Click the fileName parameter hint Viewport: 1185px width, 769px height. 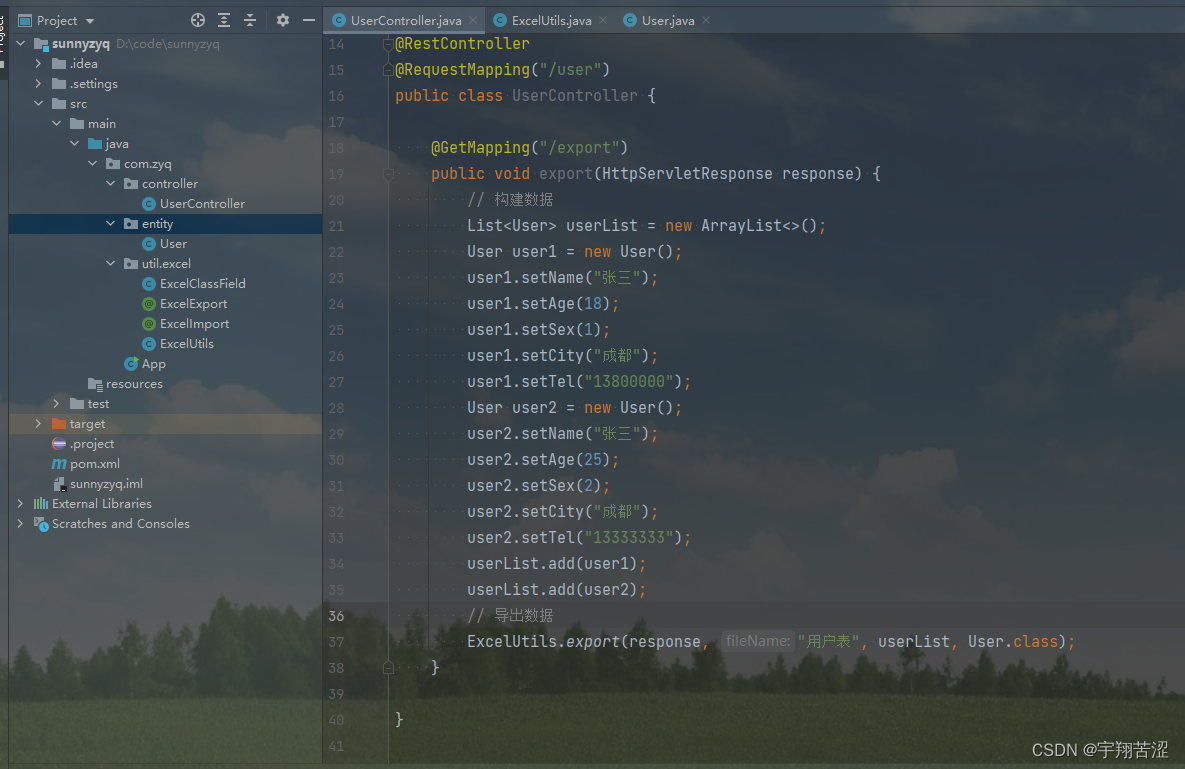pyautogui.click(x=757, y=641)
